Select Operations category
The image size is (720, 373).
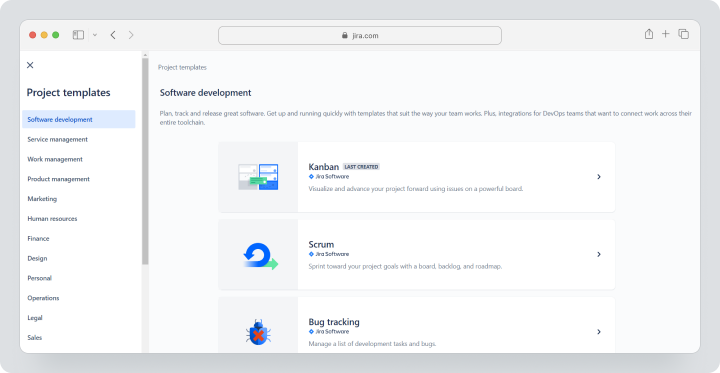pyautogui.click(x=43, y=298)
